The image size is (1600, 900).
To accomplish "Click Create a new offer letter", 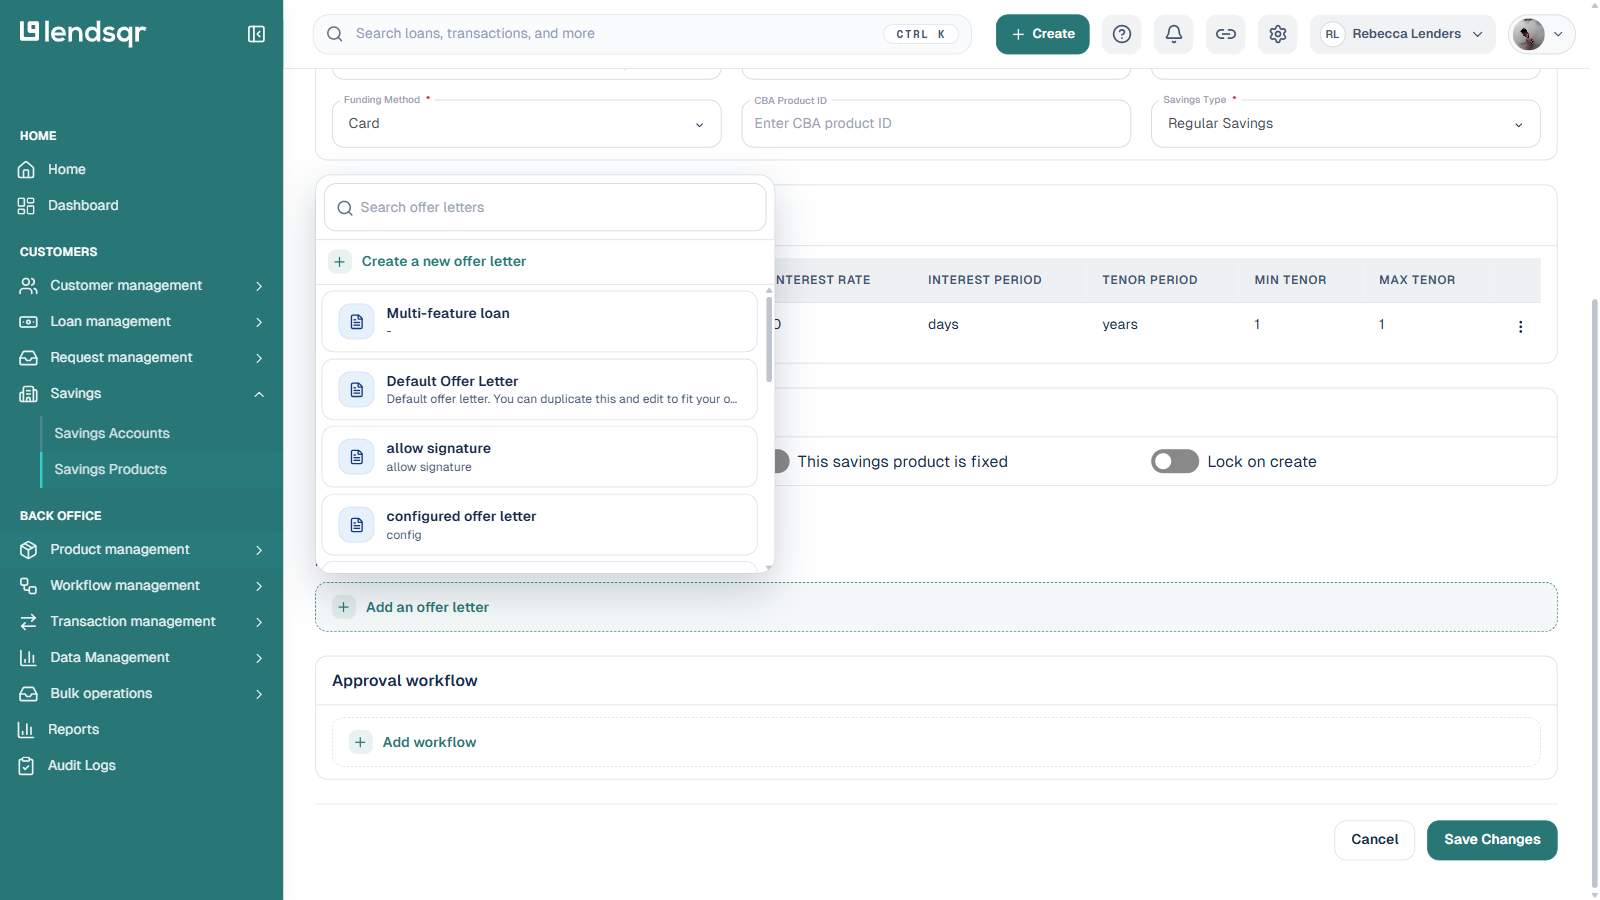I will click(443, 261).
